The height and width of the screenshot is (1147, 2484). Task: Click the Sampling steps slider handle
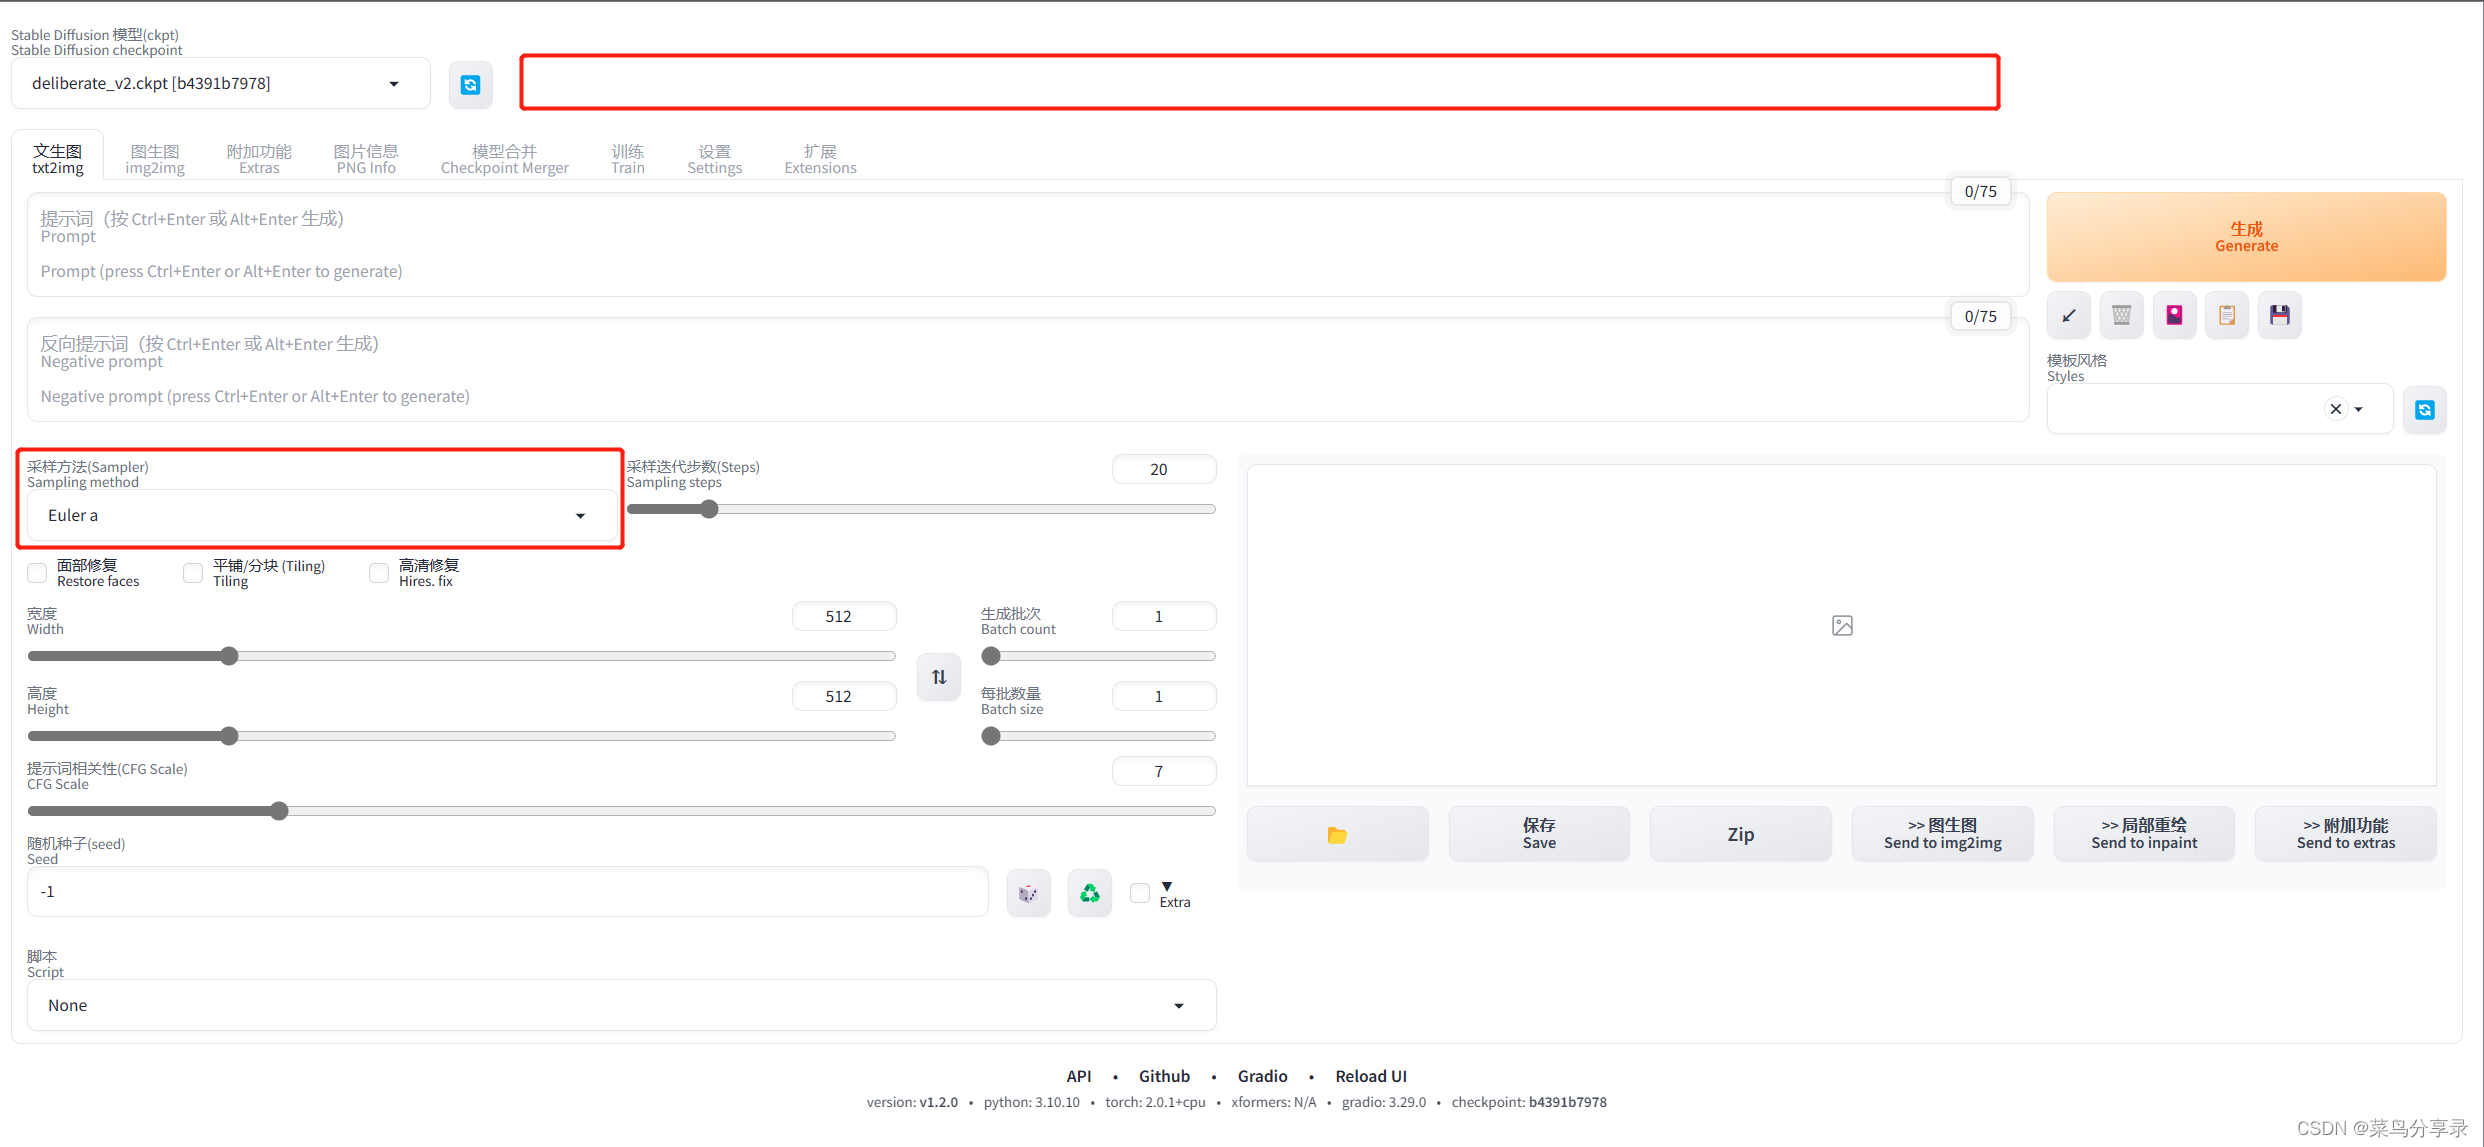click(x=709, y=510)
